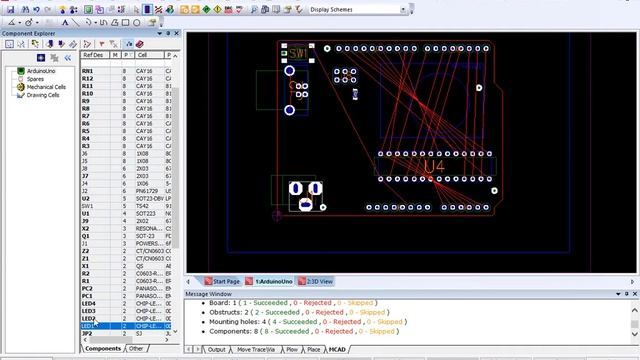Click the red crossed traces icon
640x360 pixels.
pos(158,9)
